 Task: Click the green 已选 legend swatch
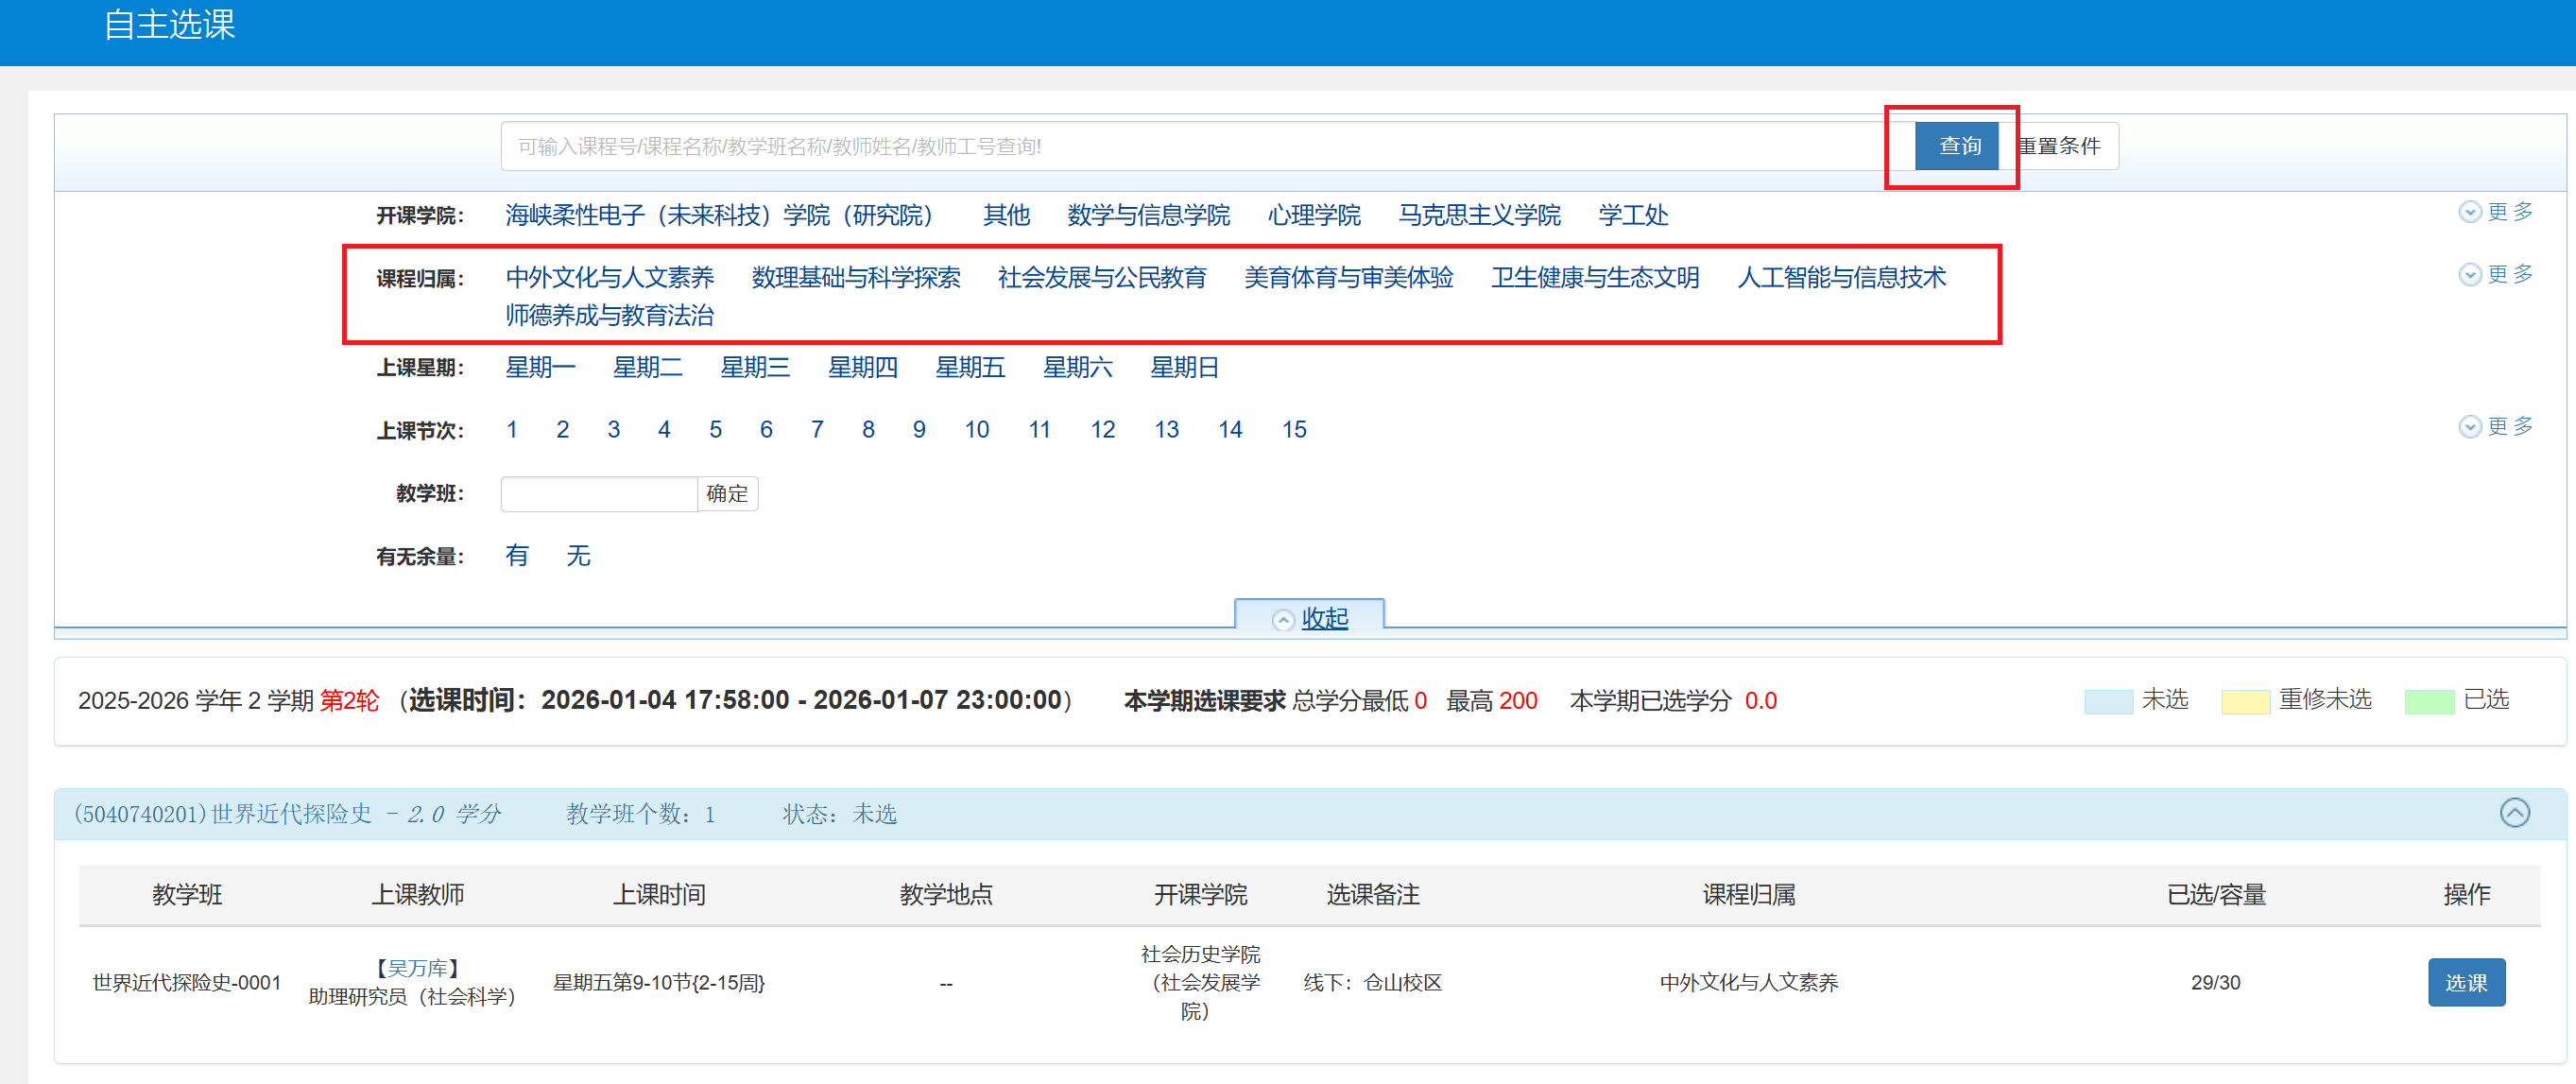tap(2429, 701)
